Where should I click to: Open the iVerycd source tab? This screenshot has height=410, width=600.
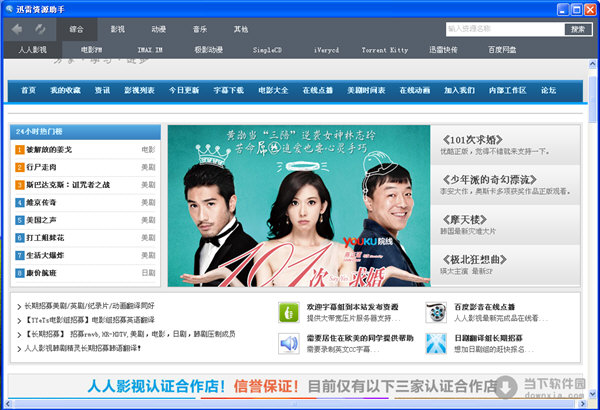(x=326, y=50)
